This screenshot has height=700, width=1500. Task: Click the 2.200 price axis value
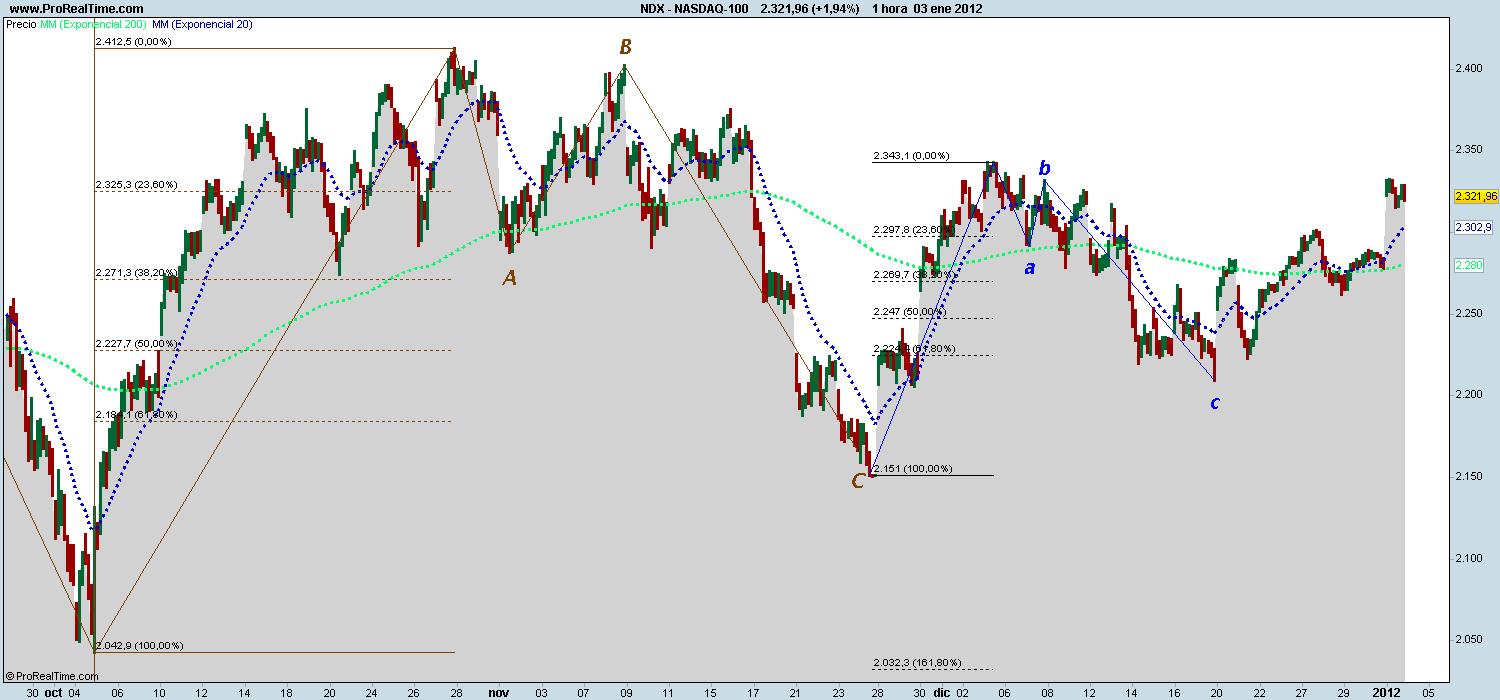click(1470, 395)
